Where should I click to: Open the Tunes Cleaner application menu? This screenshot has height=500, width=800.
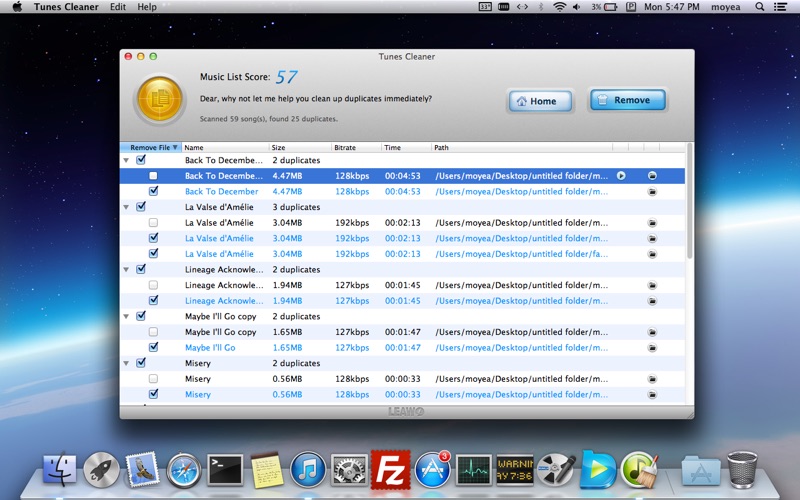[66, 7]
